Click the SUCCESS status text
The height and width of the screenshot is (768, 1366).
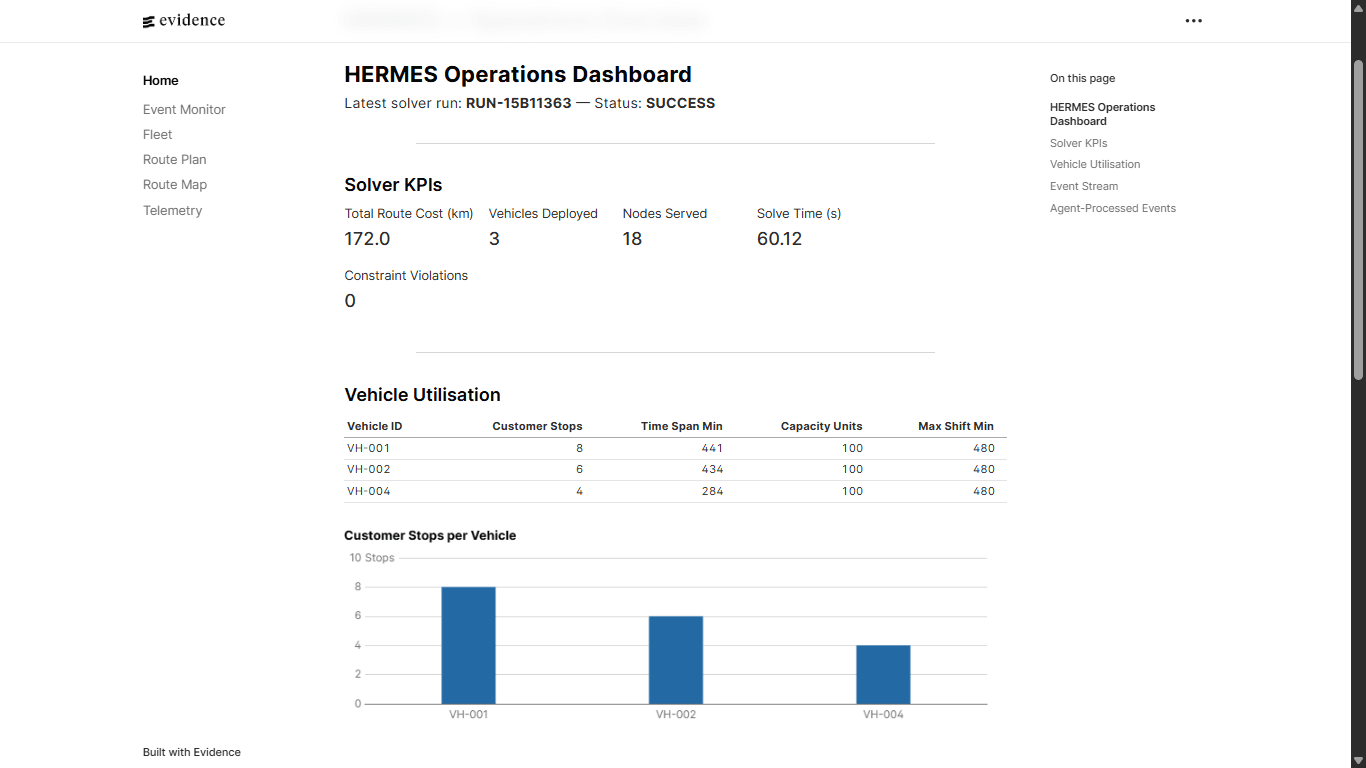coord(681,103)
